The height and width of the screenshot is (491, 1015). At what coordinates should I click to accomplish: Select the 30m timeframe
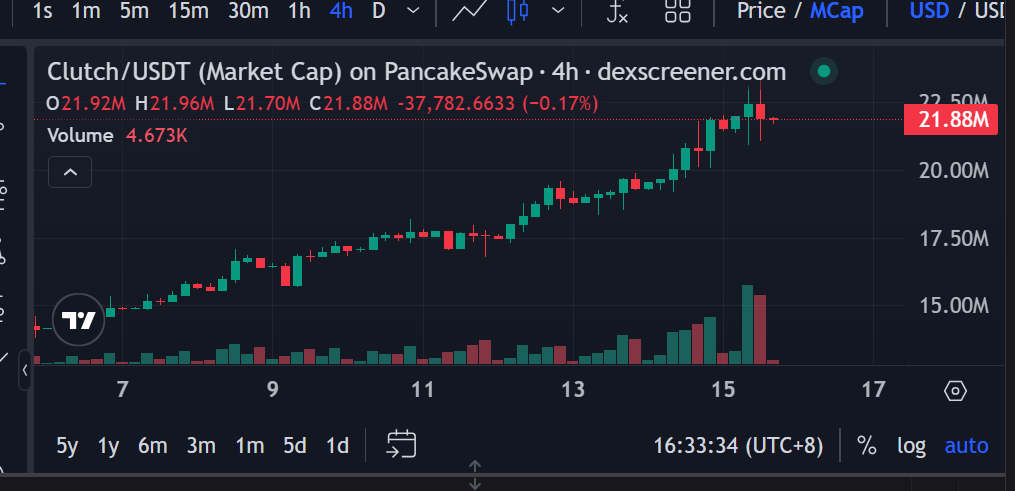pyautogui.click(x=249, y=11)
